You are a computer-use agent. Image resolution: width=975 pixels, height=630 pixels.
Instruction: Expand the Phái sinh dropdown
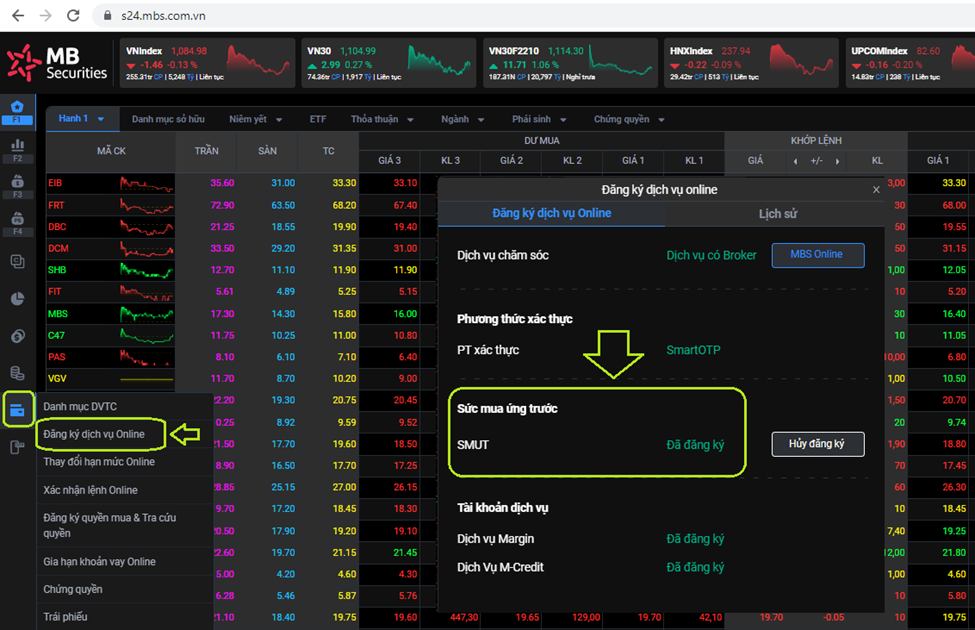click(563, 119)
